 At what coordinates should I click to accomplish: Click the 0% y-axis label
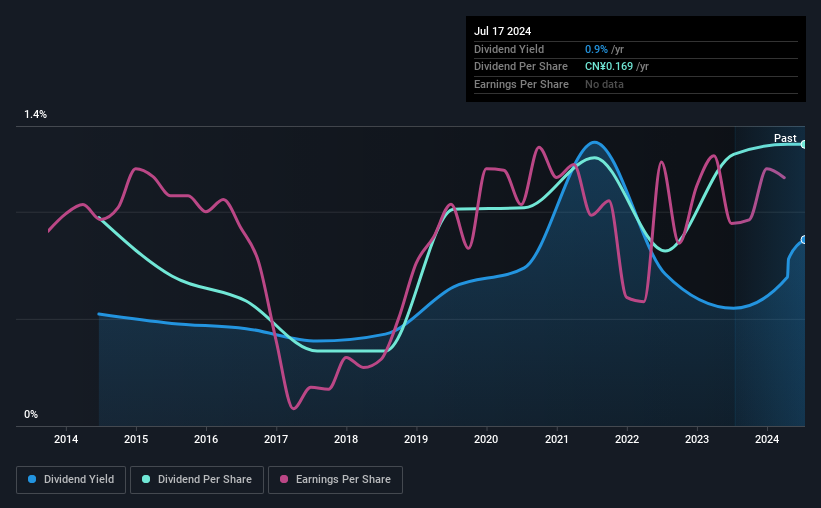point(31,414)
